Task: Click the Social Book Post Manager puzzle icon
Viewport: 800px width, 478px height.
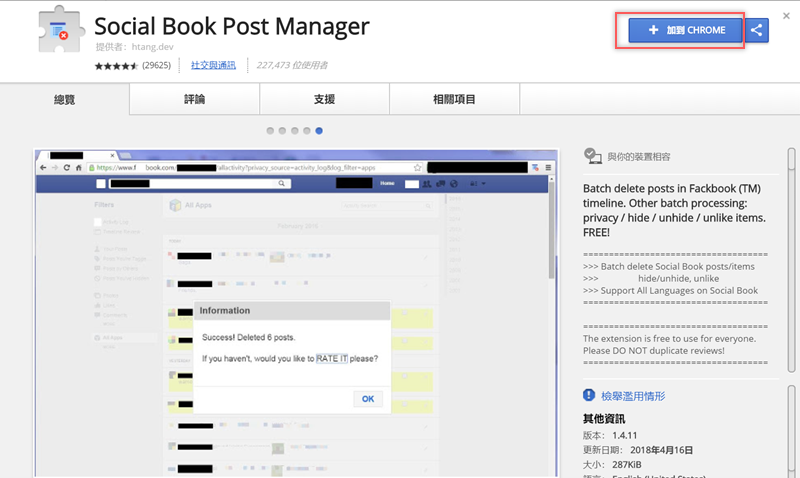Action: (61, 30)
